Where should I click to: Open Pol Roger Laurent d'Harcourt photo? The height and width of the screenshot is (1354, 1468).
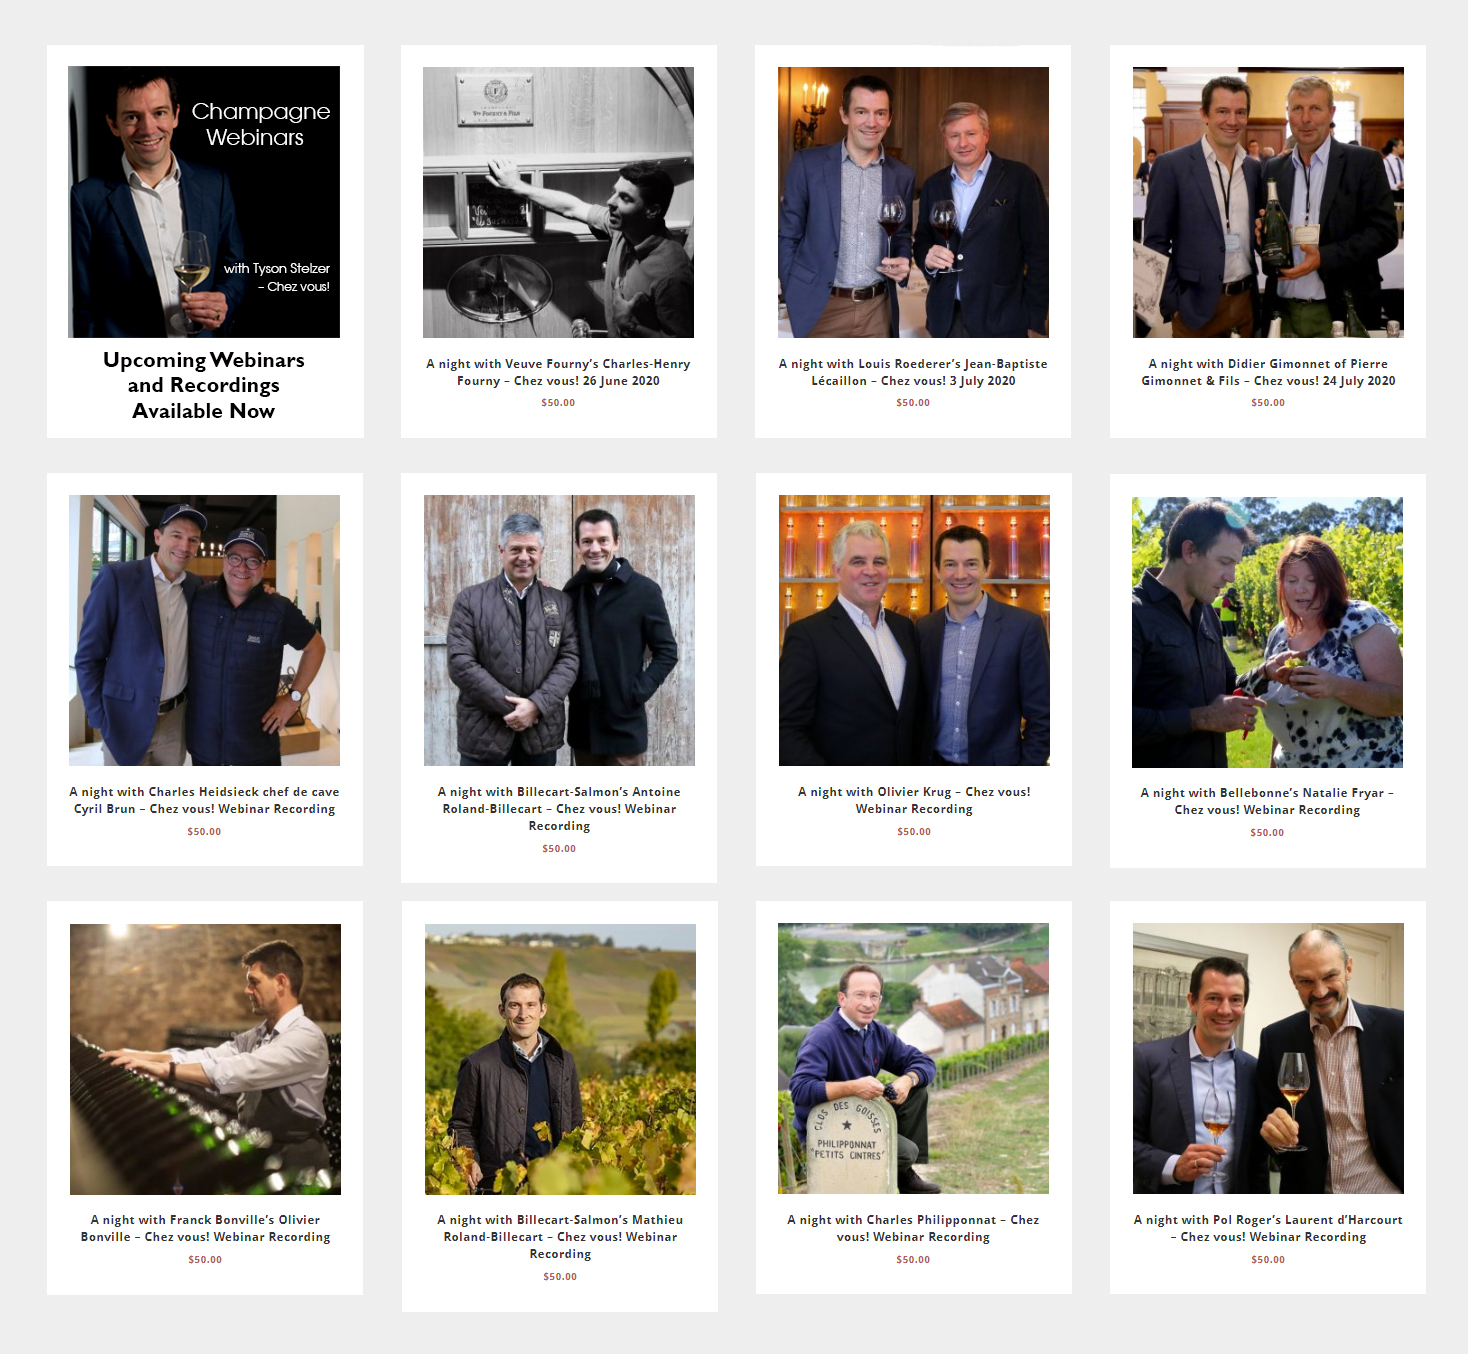[x=1268, y=1058]
